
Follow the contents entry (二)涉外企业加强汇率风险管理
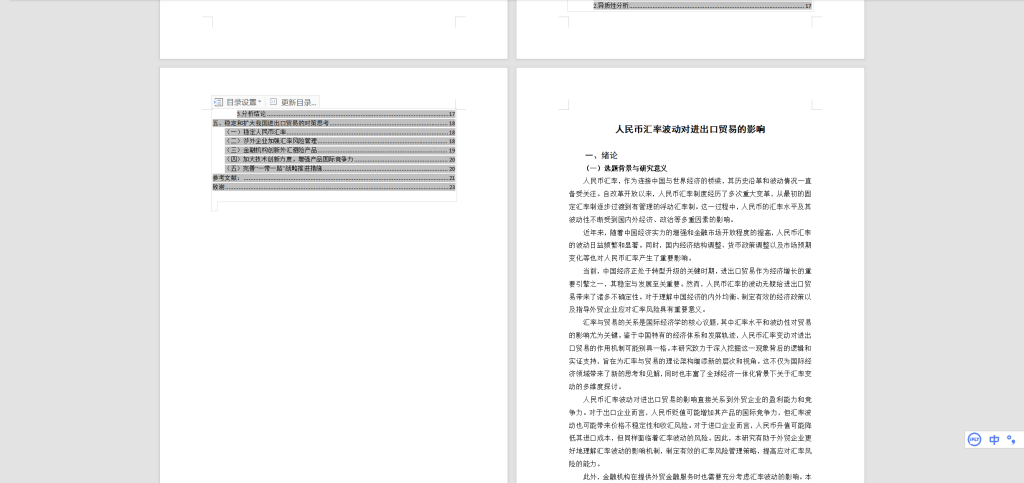[340, 141]
